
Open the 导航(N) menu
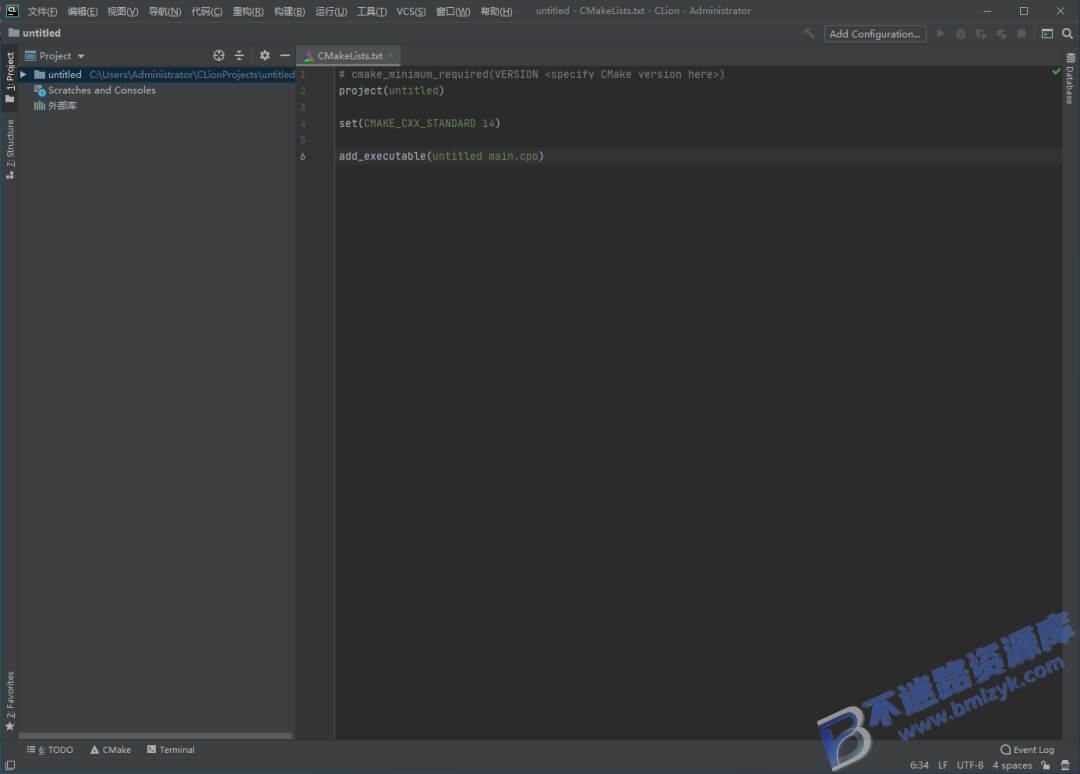point(165,11)
